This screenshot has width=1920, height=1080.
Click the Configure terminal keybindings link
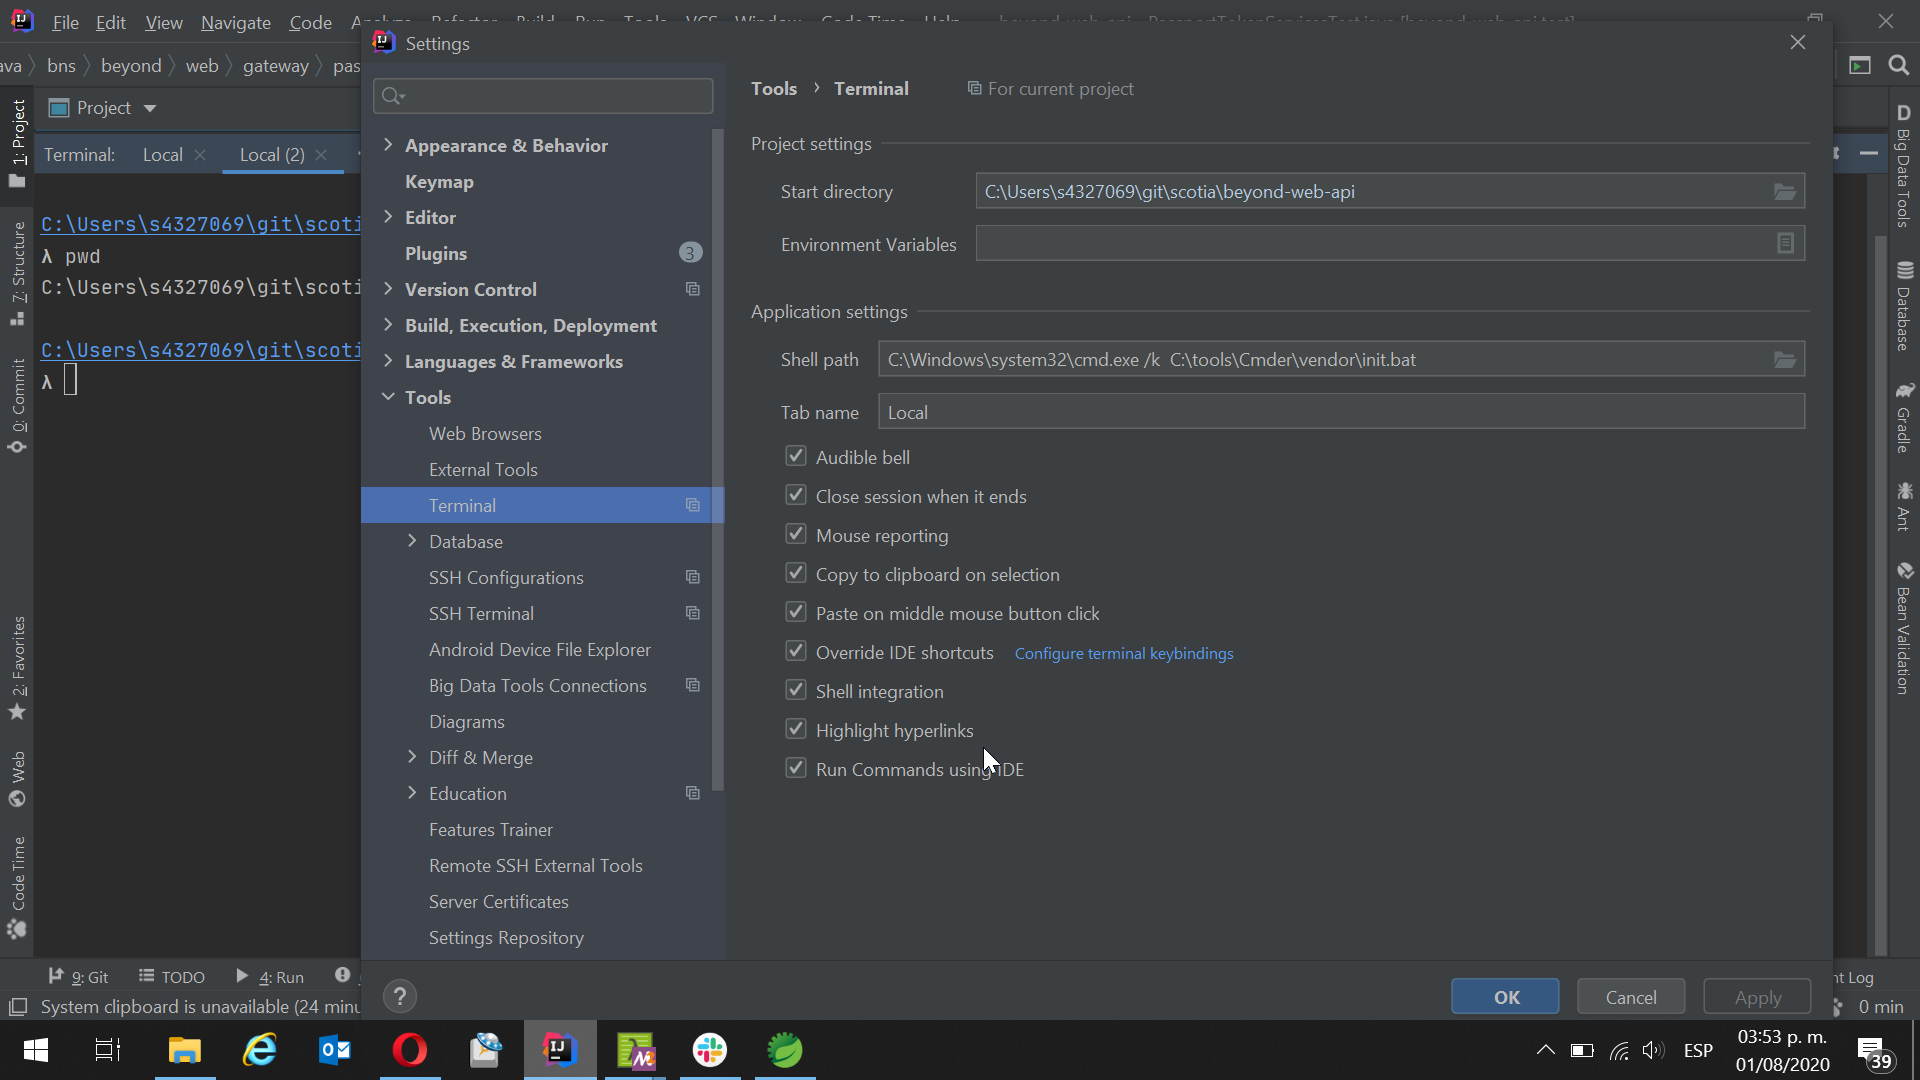tap(1124, 654)
